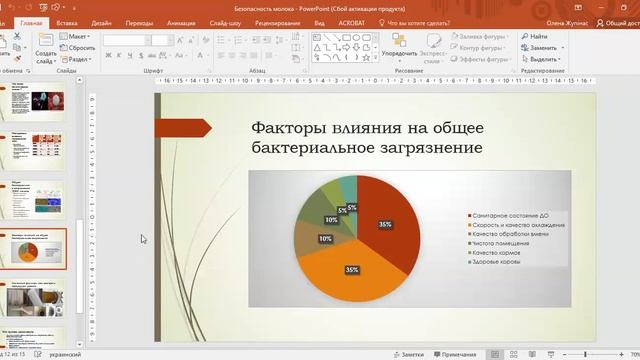
Task: Open the Дизайн ribbon tab
Action: [101, 23]
